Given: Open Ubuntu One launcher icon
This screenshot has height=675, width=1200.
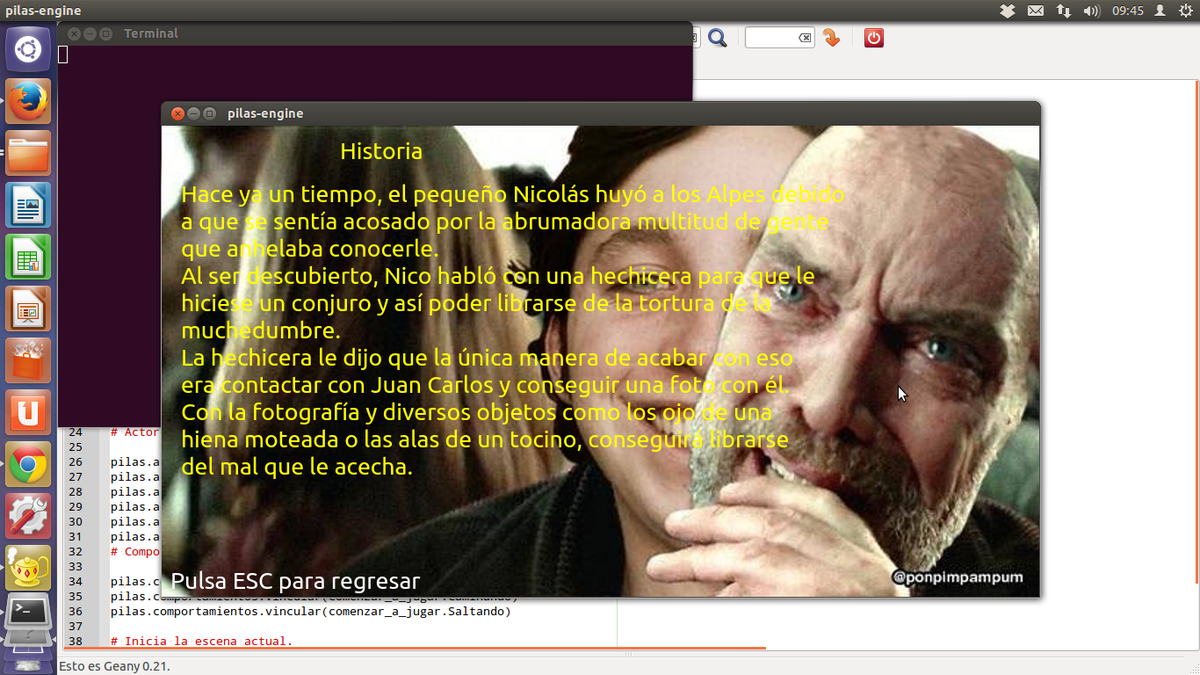Looking at the screenshot, I should [28, 413].
